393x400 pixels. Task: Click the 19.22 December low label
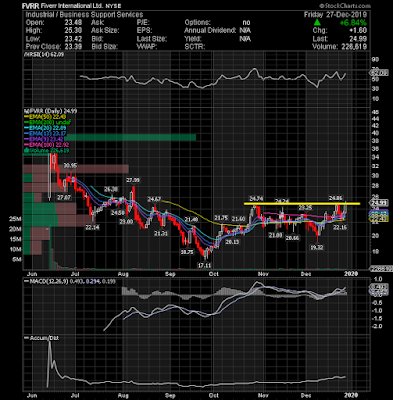pyautogui.click(x=317, y=248)
